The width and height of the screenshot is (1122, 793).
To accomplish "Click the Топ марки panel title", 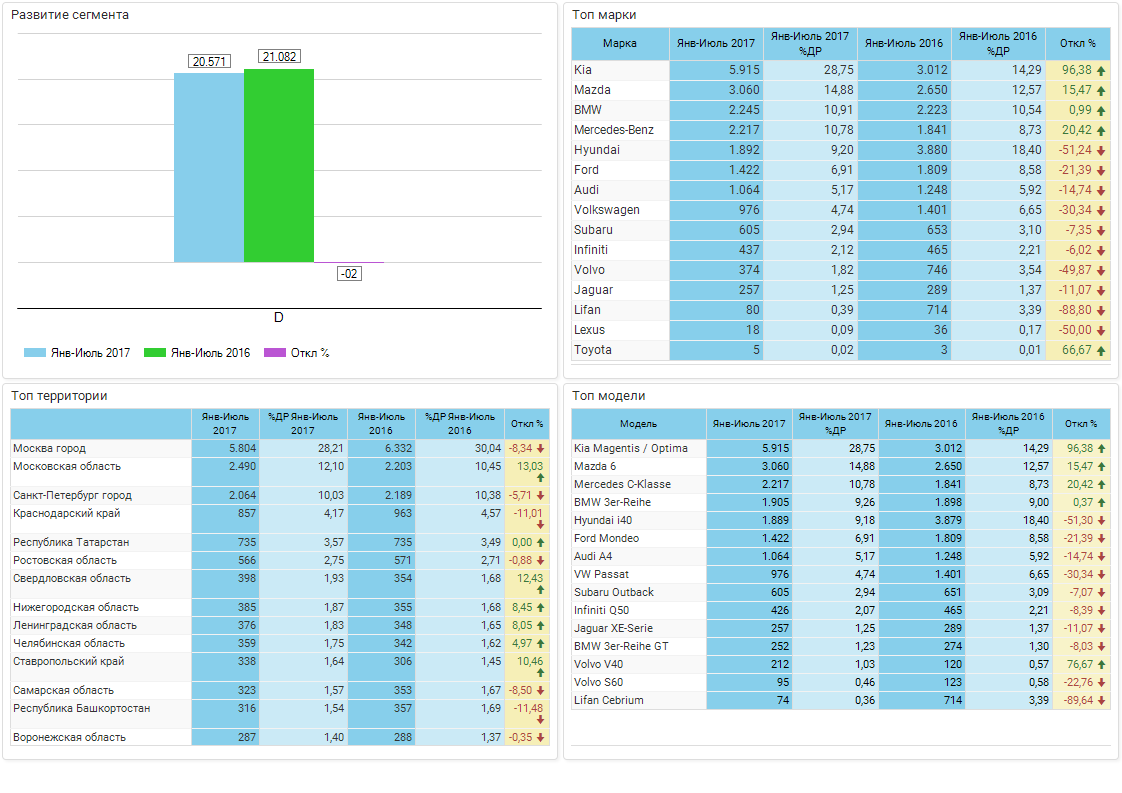I will (604, 15).
